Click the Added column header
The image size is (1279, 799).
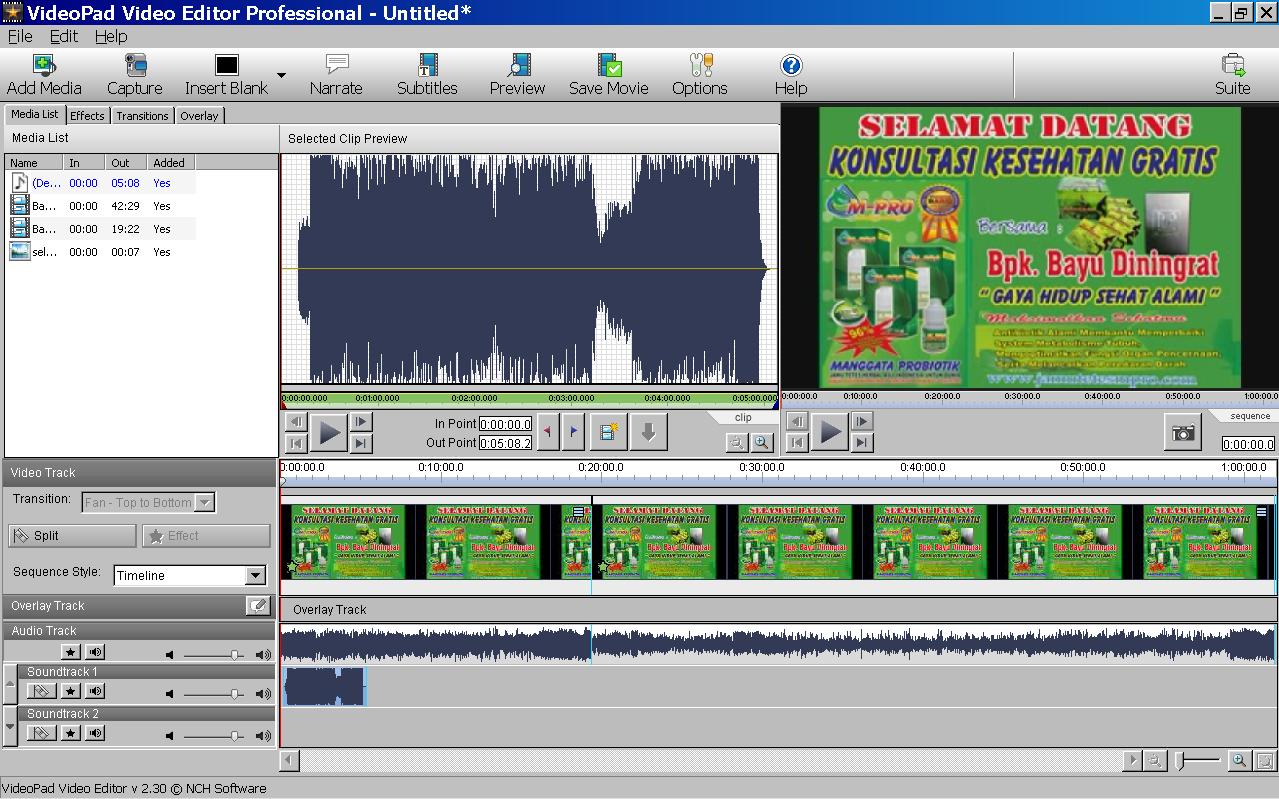[x=172, y=162]
